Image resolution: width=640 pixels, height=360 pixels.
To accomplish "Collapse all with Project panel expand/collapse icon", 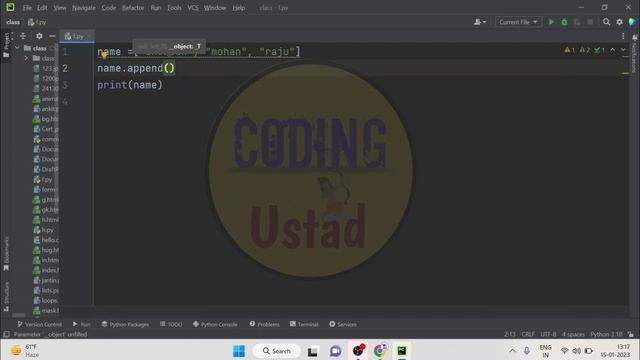I will [x=23, y=36].
